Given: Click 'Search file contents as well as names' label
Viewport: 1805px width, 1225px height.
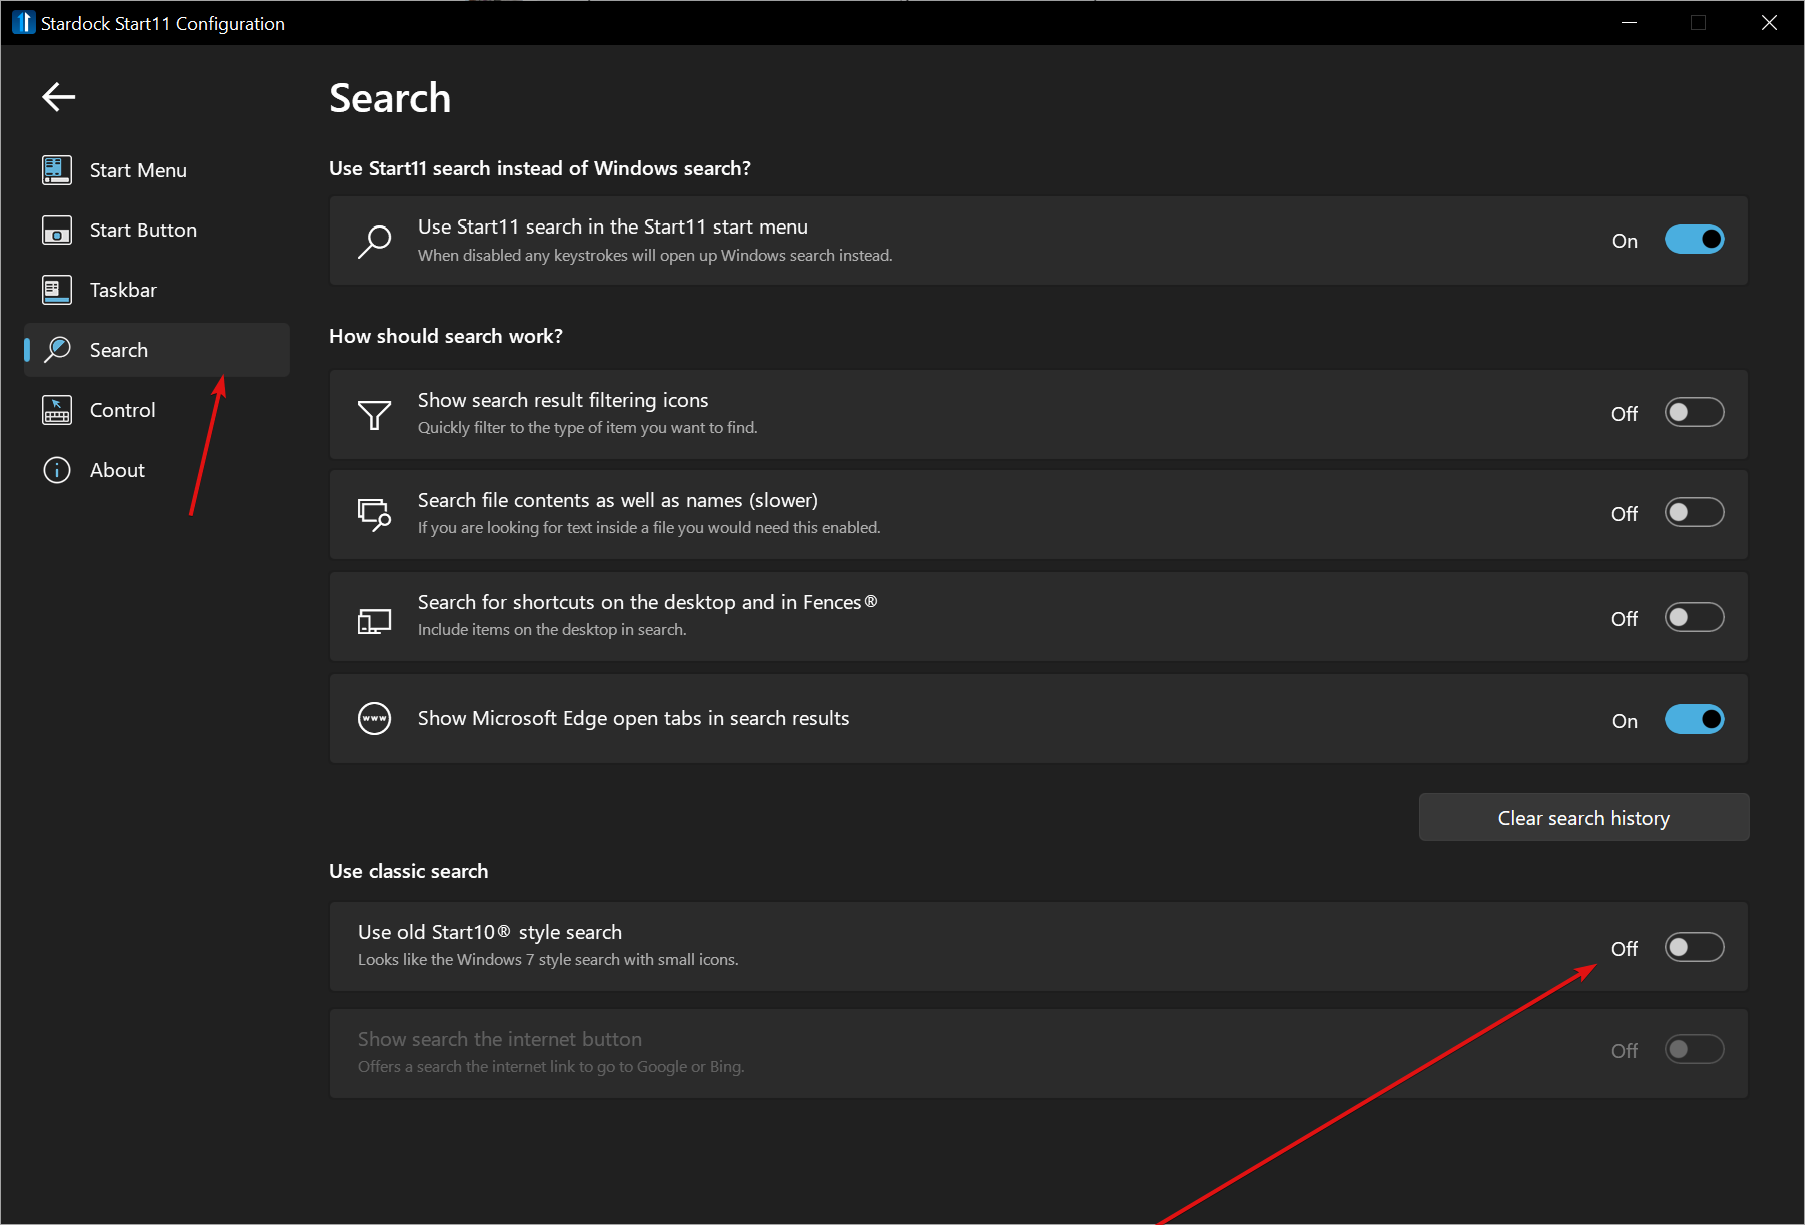Looking at the screenshot, I should click(x=618, y=500).
